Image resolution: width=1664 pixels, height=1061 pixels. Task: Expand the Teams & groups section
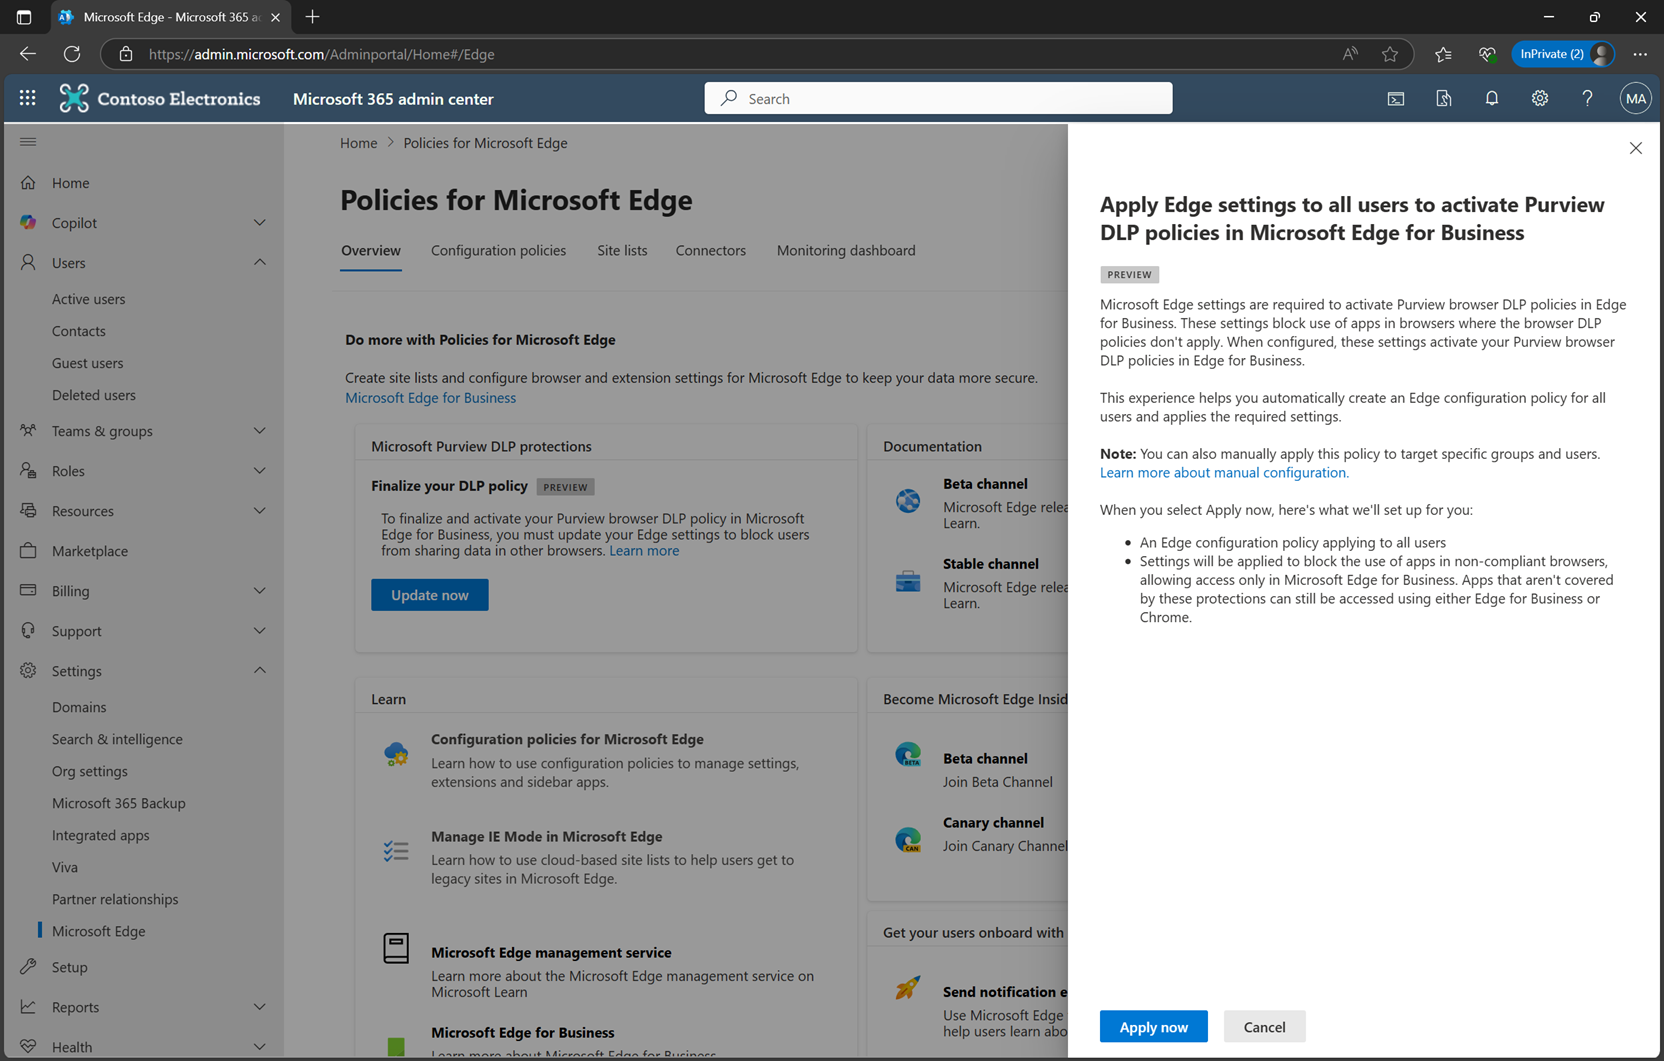(259, 431)
